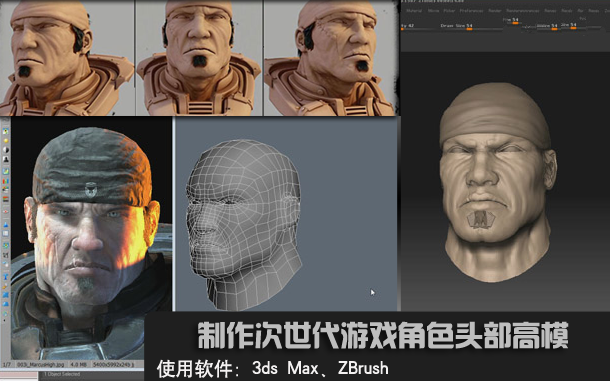This screenshot has width=611, height=381.
Task: Open the Preferences menu in ZBrush
Action: pyautogui.click(x=471, y=11)
